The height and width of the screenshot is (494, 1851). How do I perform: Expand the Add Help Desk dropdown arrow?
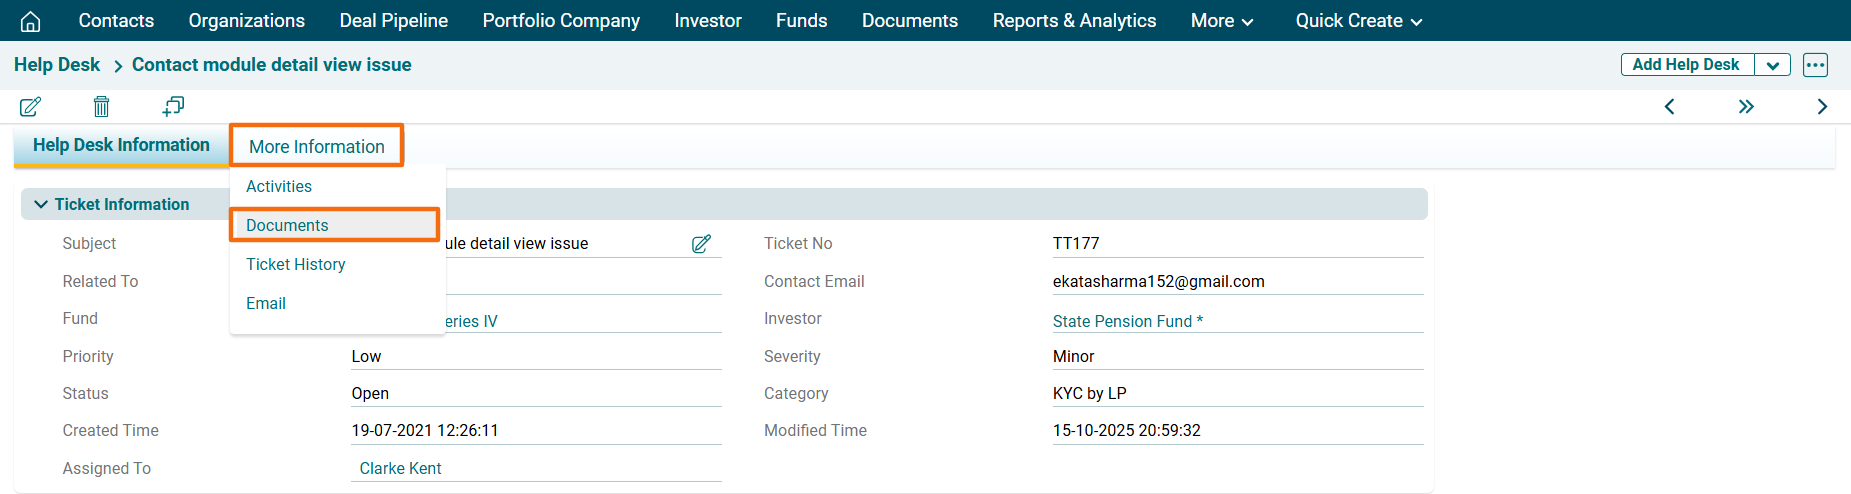1772,65
